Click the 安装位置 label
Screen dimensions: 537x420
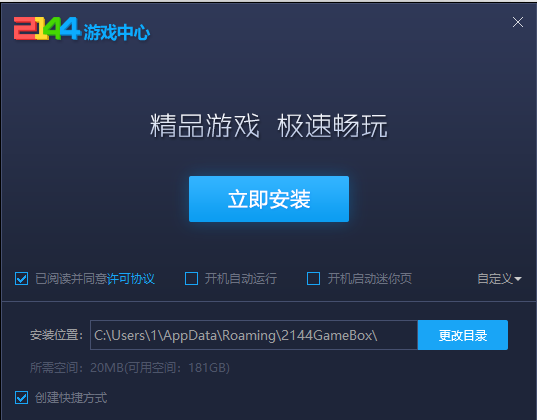57,335
